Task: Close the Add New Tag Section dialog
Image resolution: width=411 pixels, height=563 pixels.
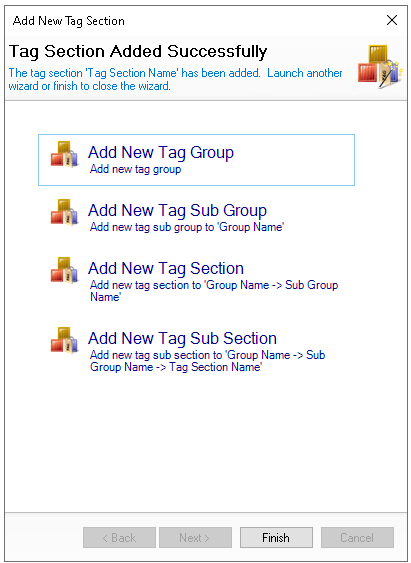Action: 392,20
